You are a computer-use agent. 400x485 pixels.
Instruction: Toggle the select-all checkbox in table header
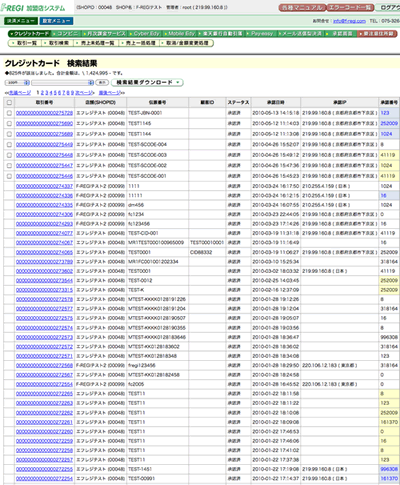[x=9, y=103]
